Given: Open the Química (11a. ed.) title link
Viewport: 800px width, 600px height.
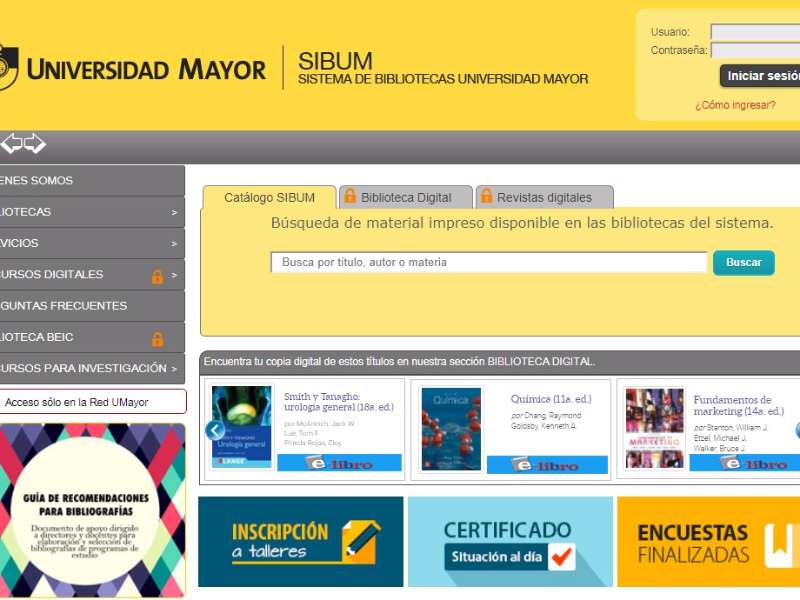Looking at the screenshot, I should [551, 399].
